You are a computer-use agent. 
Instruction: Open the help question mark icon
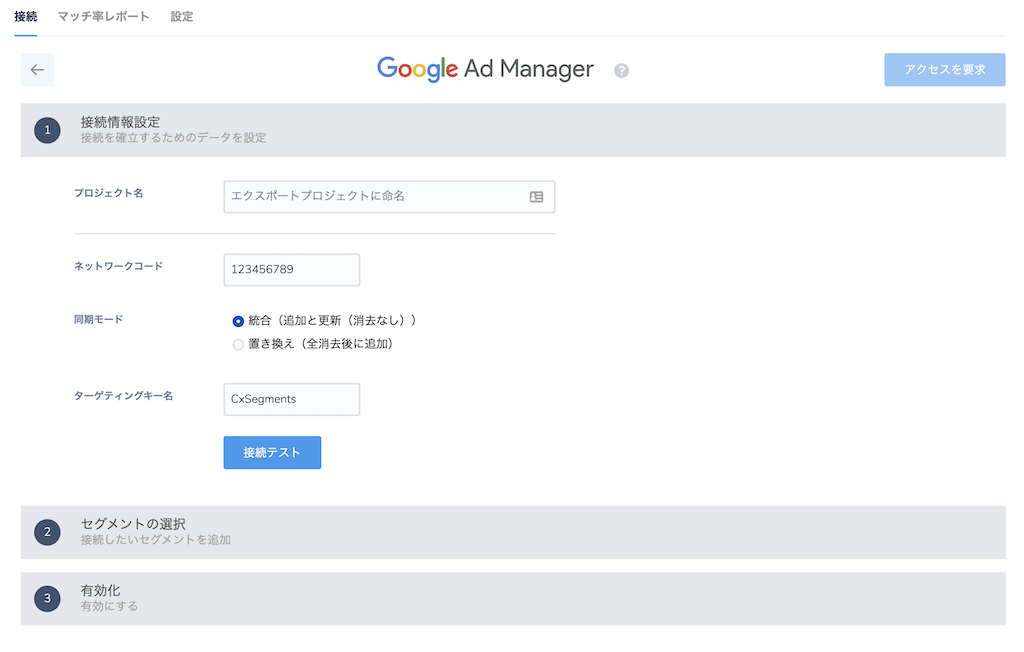pyautogui.click(x=621, y=71)
